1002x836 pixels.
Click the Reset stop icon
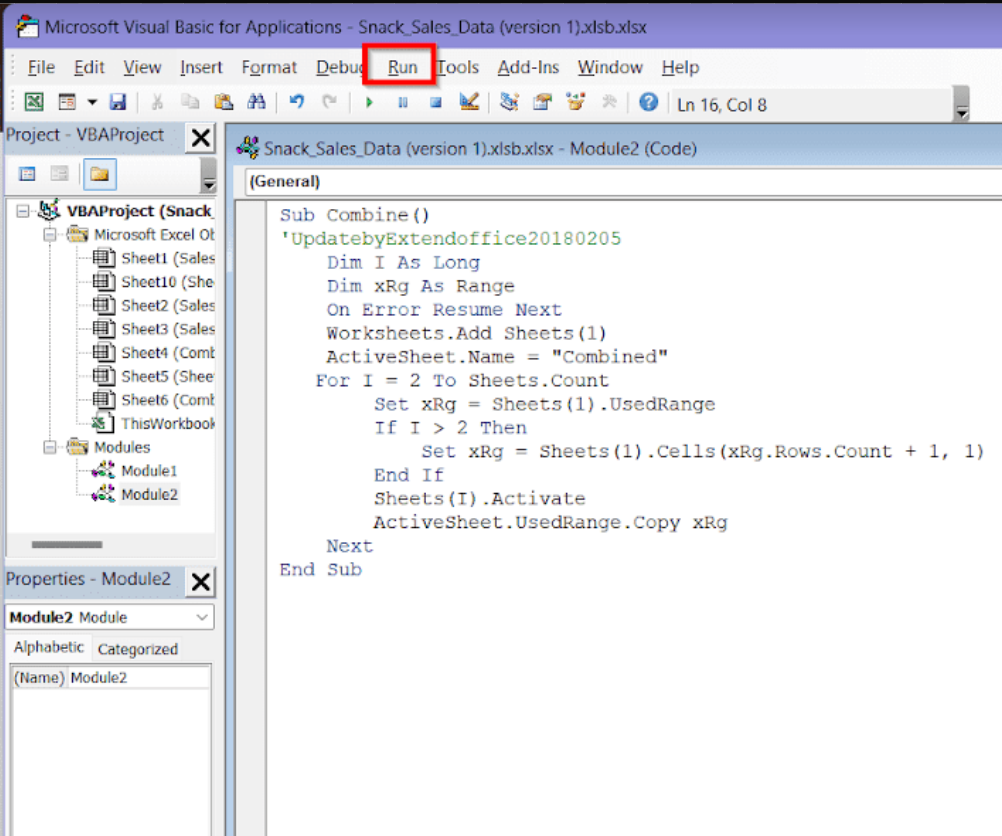(x=436, y=102)
